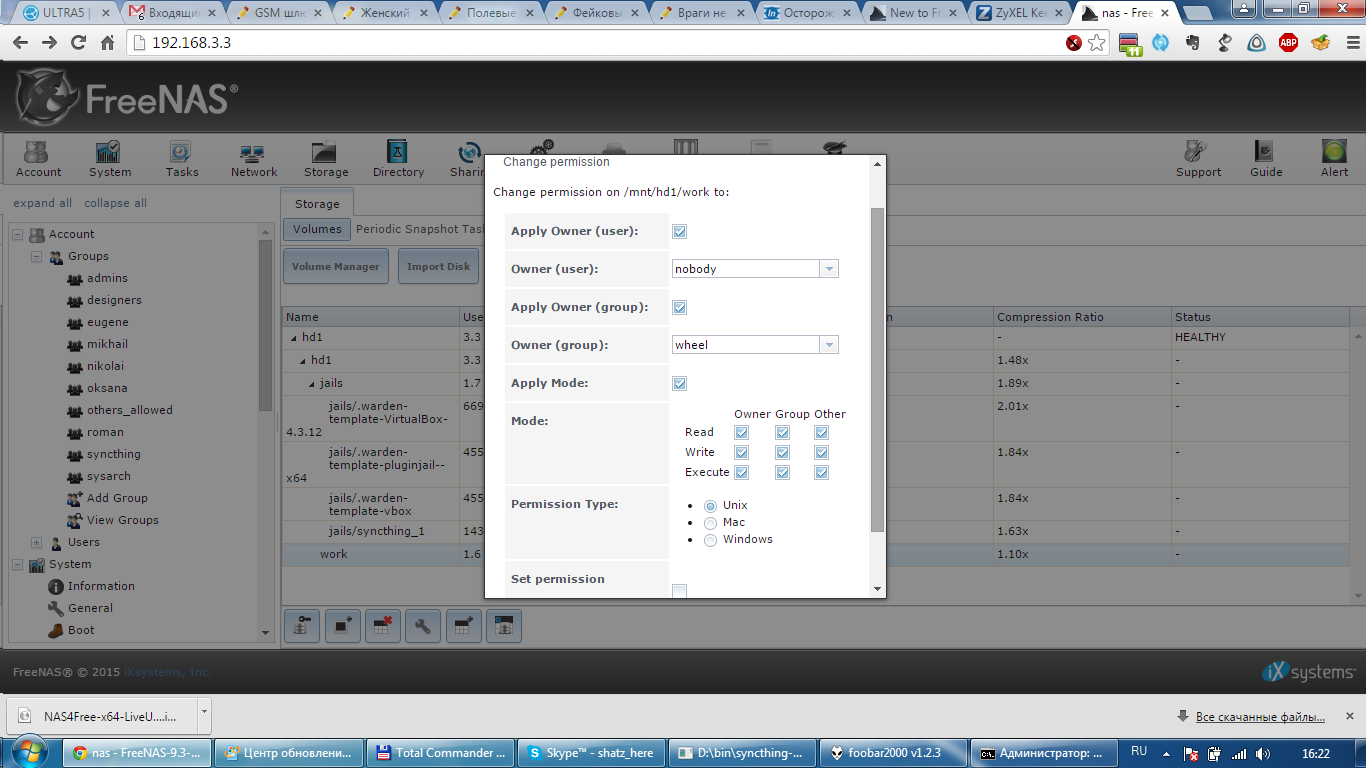Viewport: 1366px width, 768px height.
Task: Open the Network toolbar icon
Action: [254, 158]
